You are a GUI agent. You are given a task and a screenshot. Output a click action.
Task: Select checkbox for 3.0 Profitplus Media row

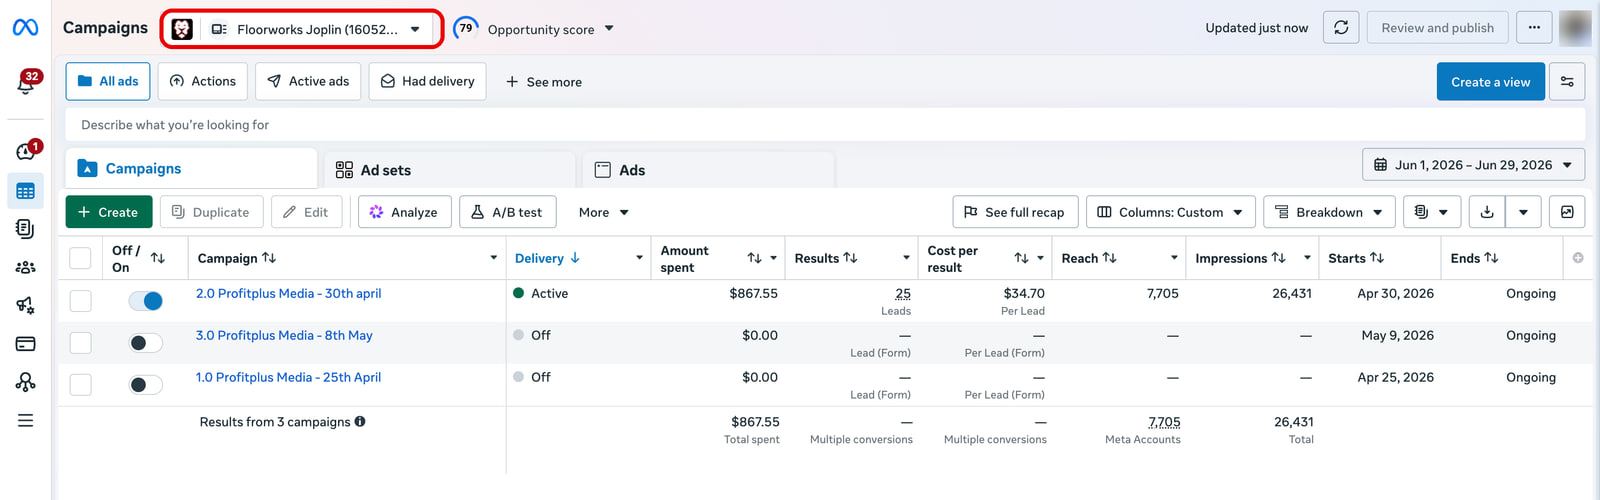(81, 343)
